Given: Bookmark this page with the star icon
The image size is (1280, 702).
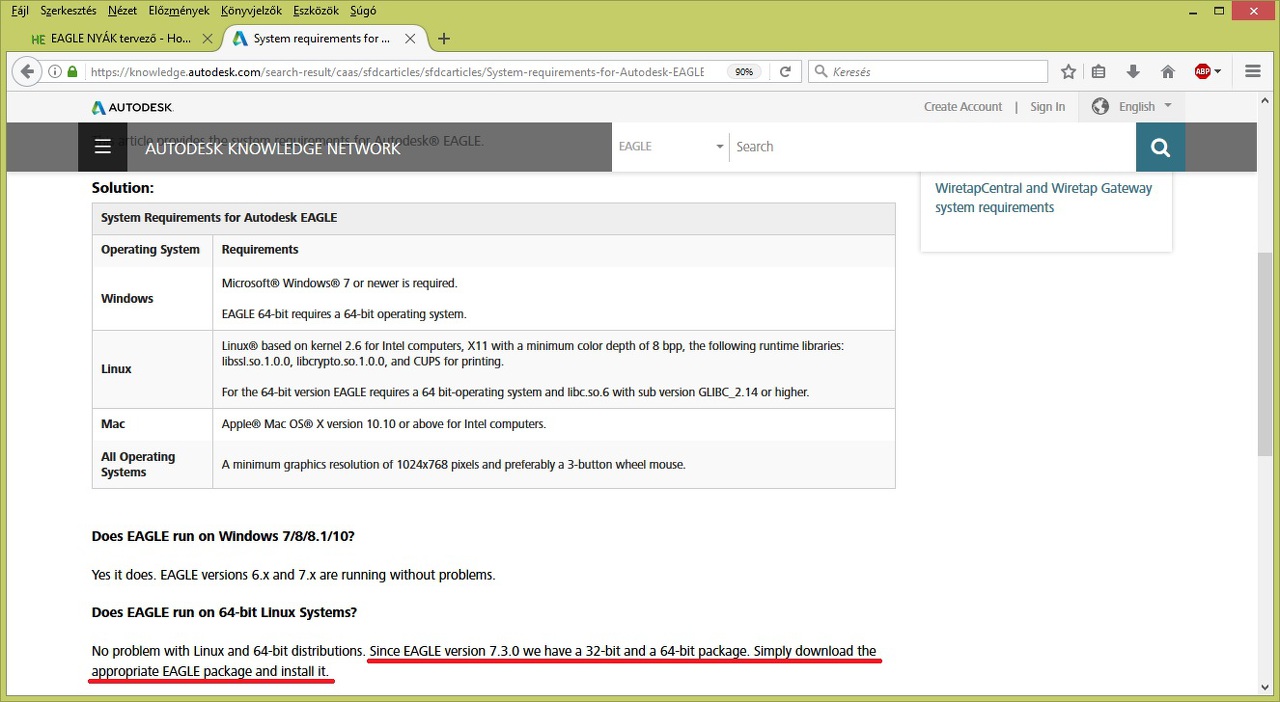Looking at the screenshot, I should [1068, 72].
